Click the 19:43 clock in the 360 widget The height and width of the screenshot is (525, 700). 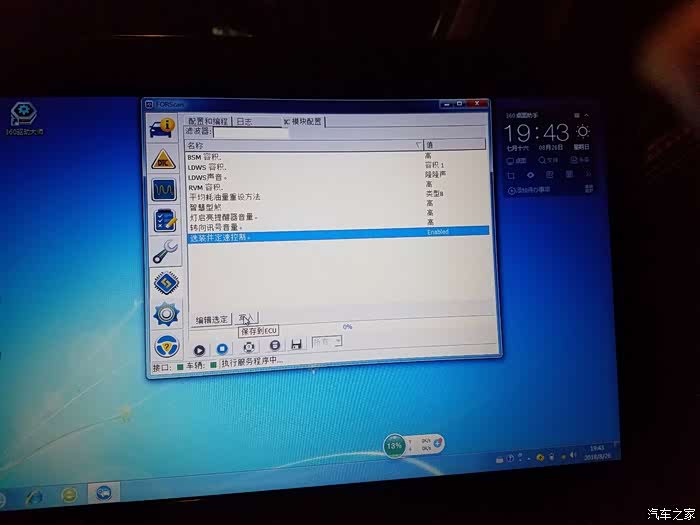coord(537,133)
